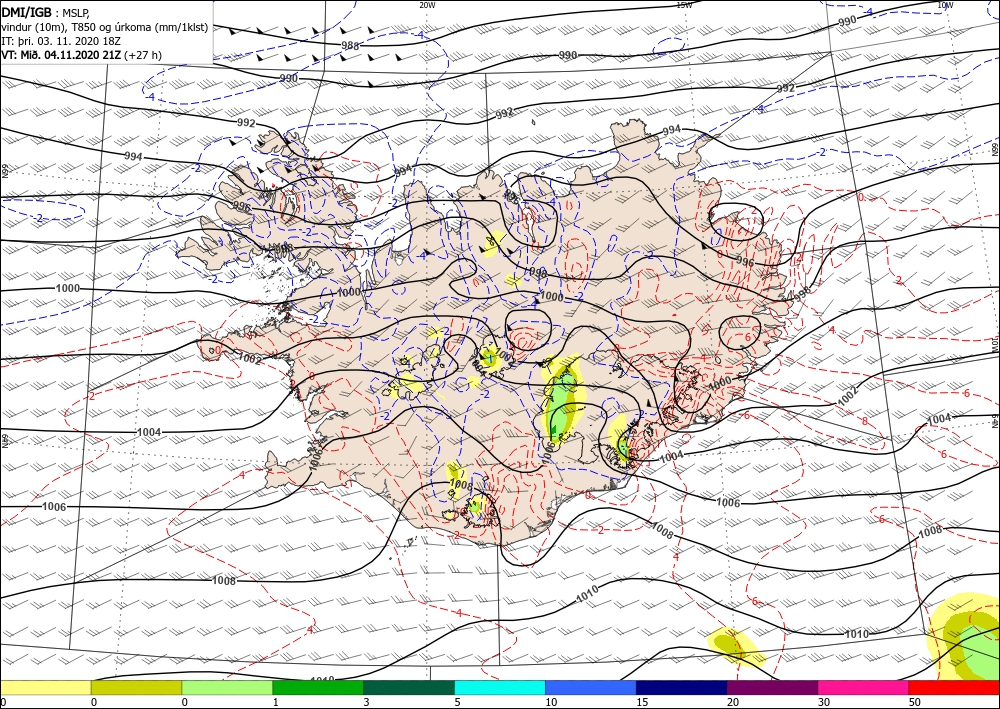Click the color bar value '30'
Screen dimensions: 1000x709
[824, 702]
